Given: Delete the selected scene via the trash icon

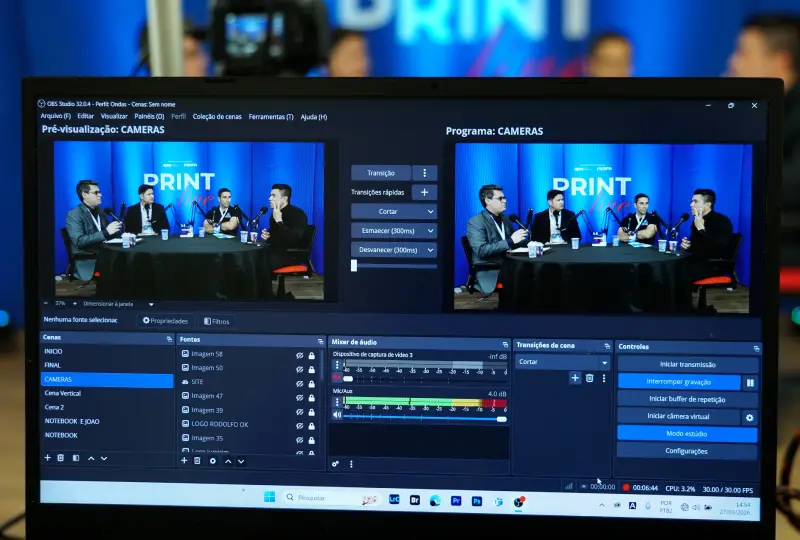Looking at the screenshot, I should (61, 458).
